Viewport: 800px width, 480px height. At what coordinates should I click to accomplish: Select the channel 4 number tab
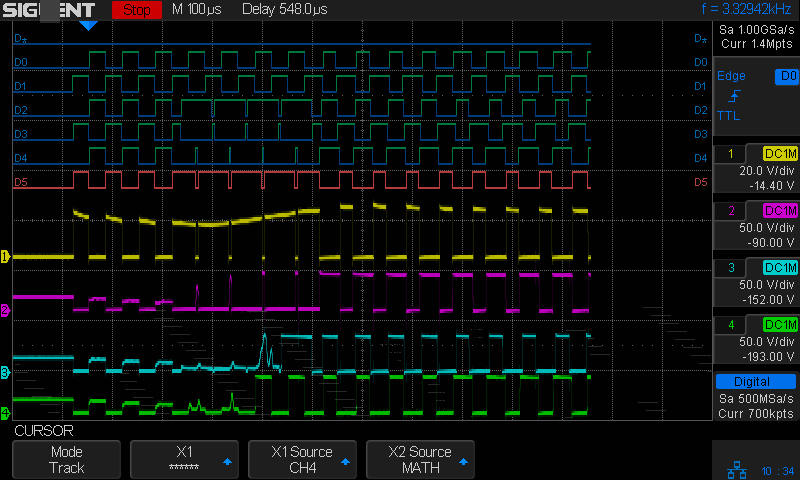point(731,325)
